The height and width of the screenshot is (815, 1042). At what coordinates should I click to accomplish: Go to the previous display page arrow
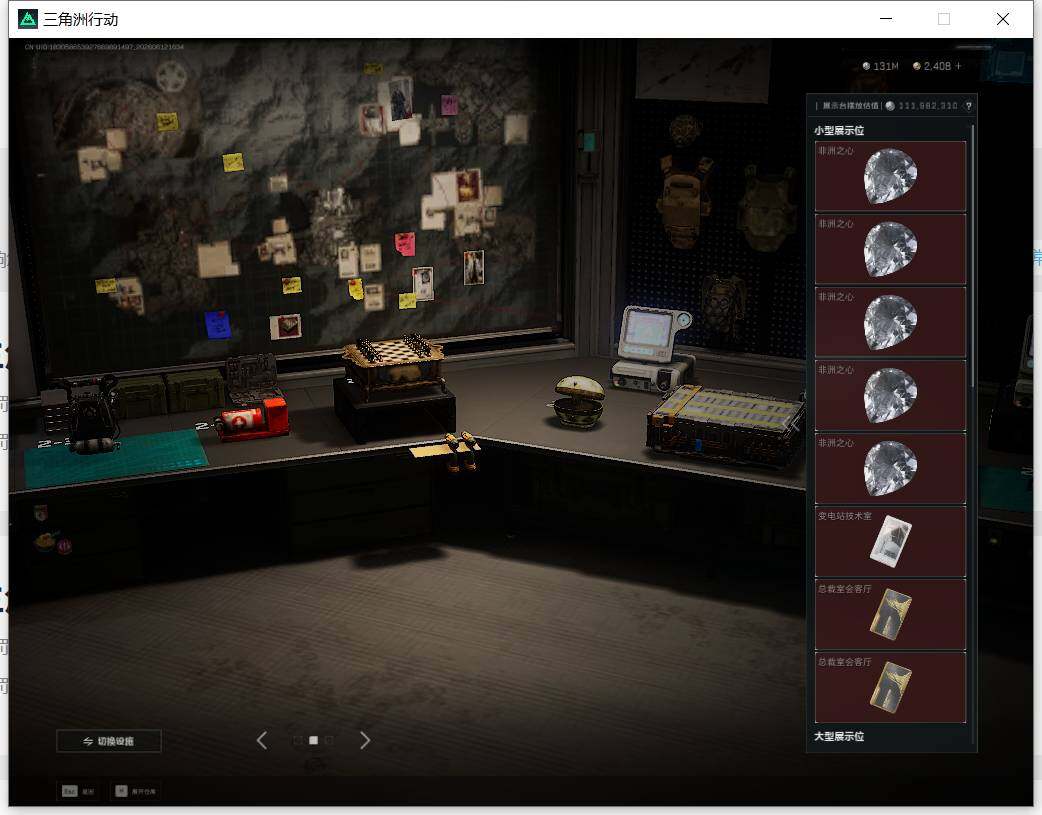click(262, 740)
